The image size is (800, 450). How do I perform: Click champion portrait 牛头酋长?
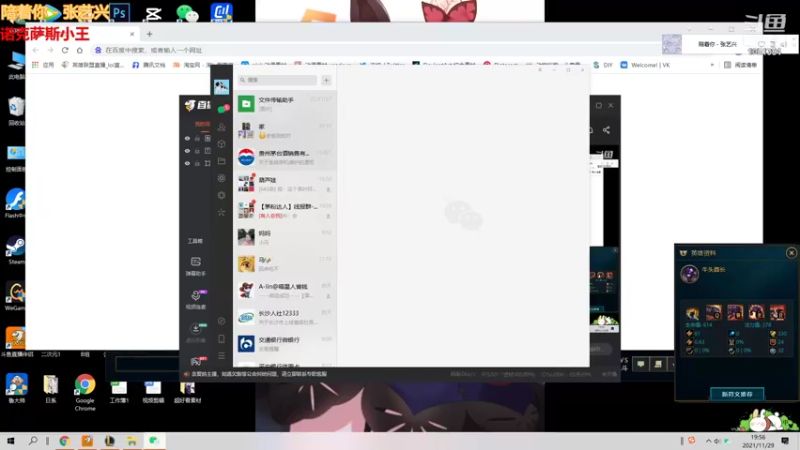click(689, 273)
